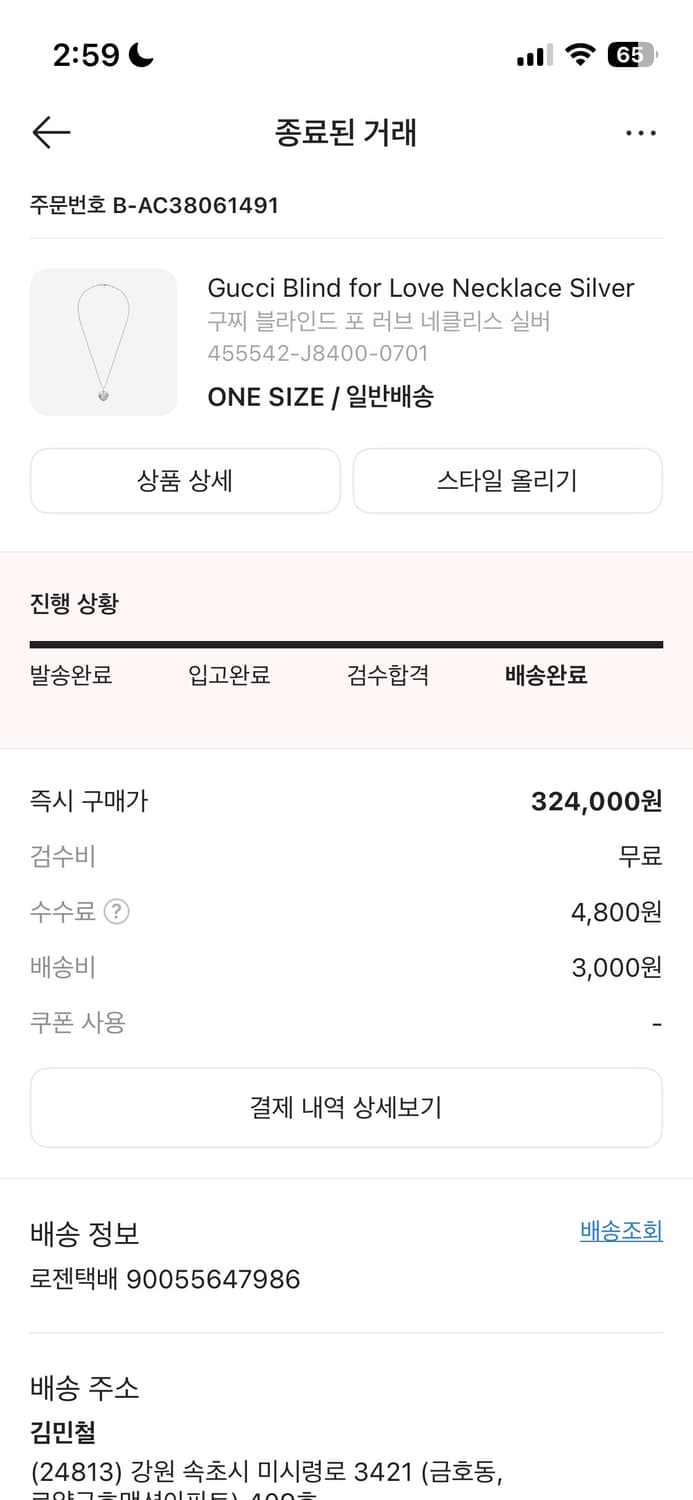Tap the order number B-AC38061491
The width and height of the screenshot is (693, 1500).
pyautogui.click(x=152, y=205)
